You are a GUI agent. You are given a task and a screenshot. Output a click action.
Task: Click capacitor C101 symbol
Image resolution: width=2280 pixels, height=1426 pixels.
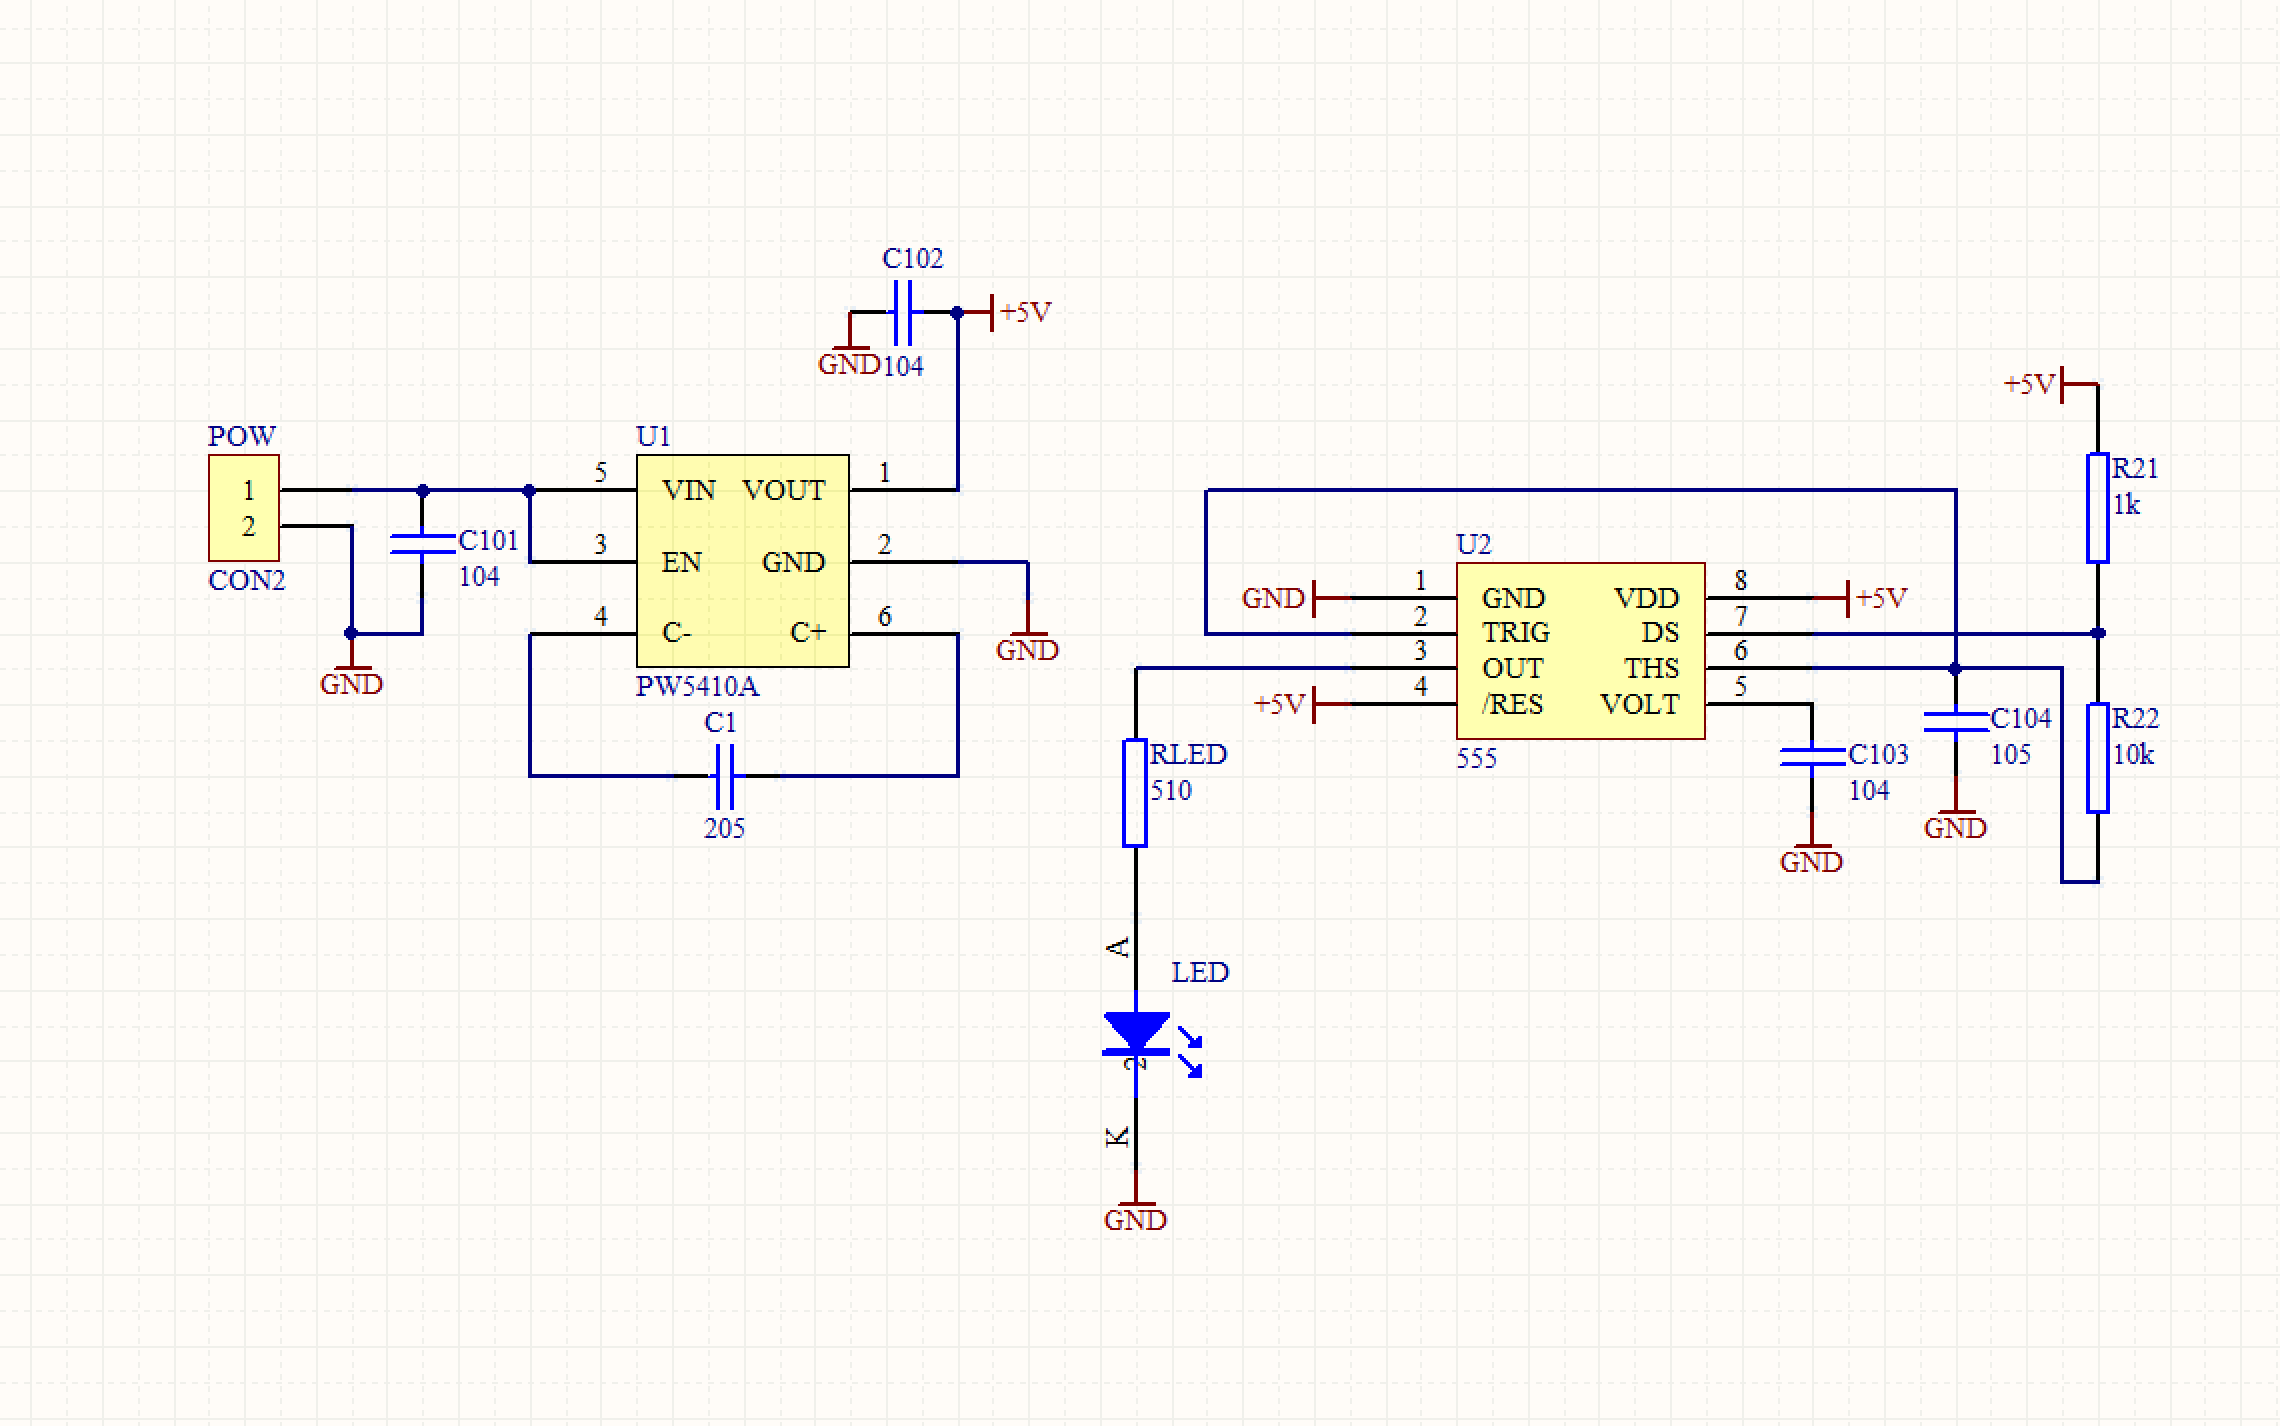(x=422, y=544)
